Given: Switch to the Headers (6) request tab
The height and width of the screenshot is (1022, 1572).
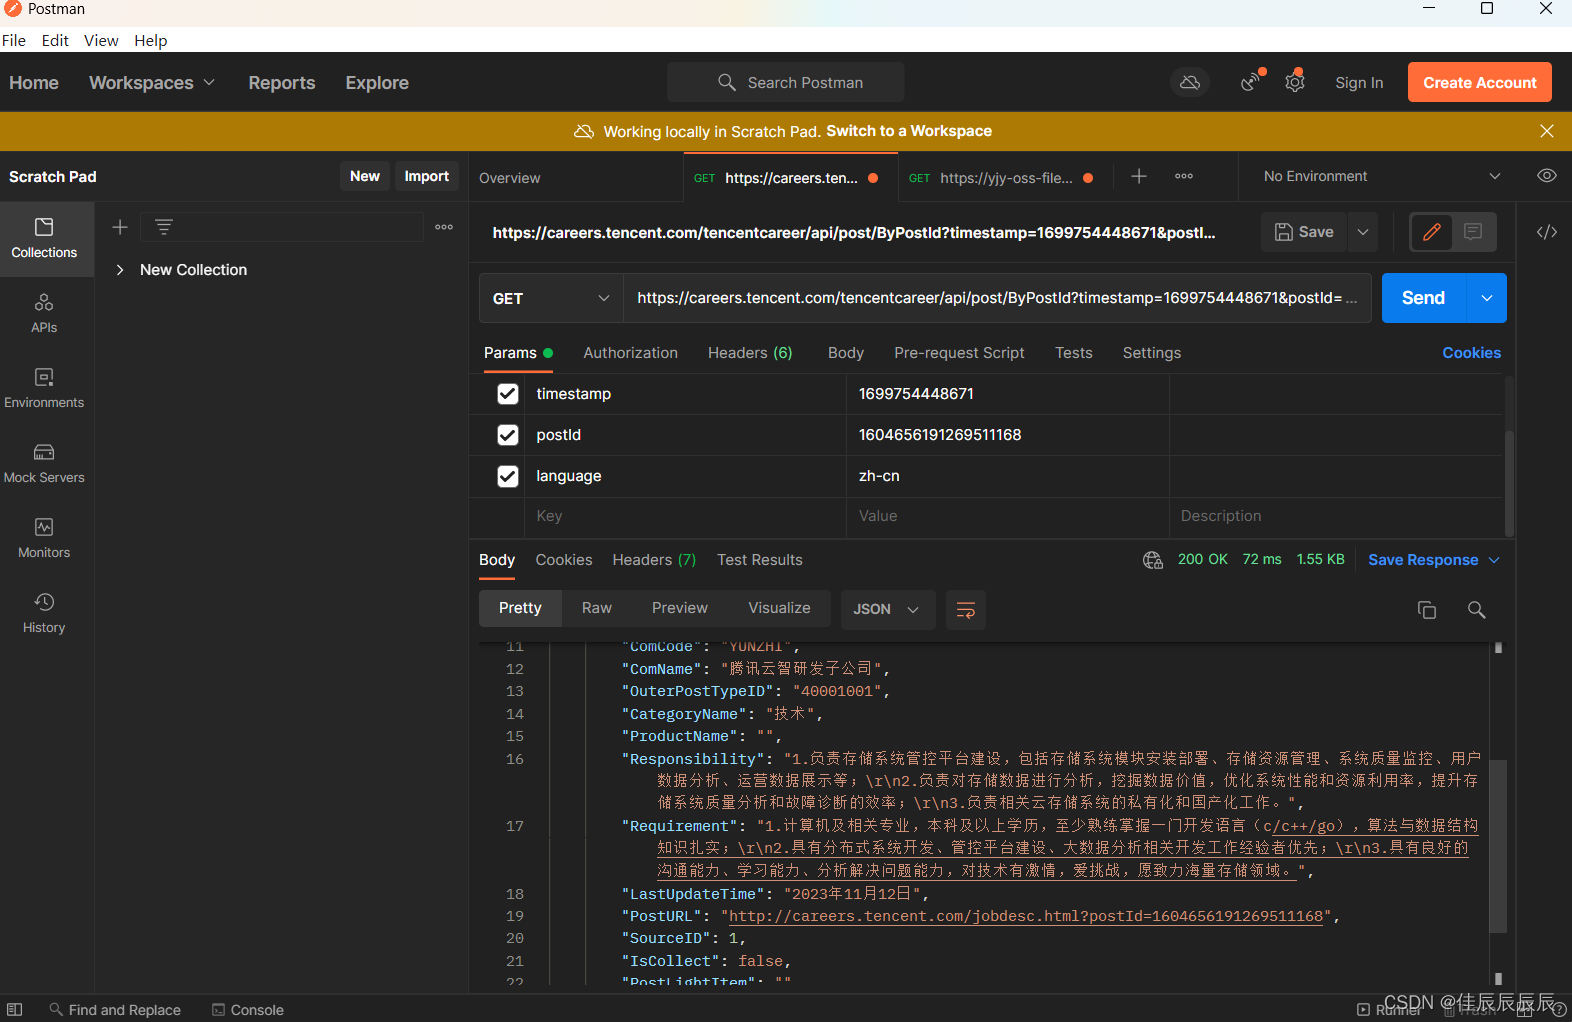Looking at the screenshot, I should [x=750, y=353].
